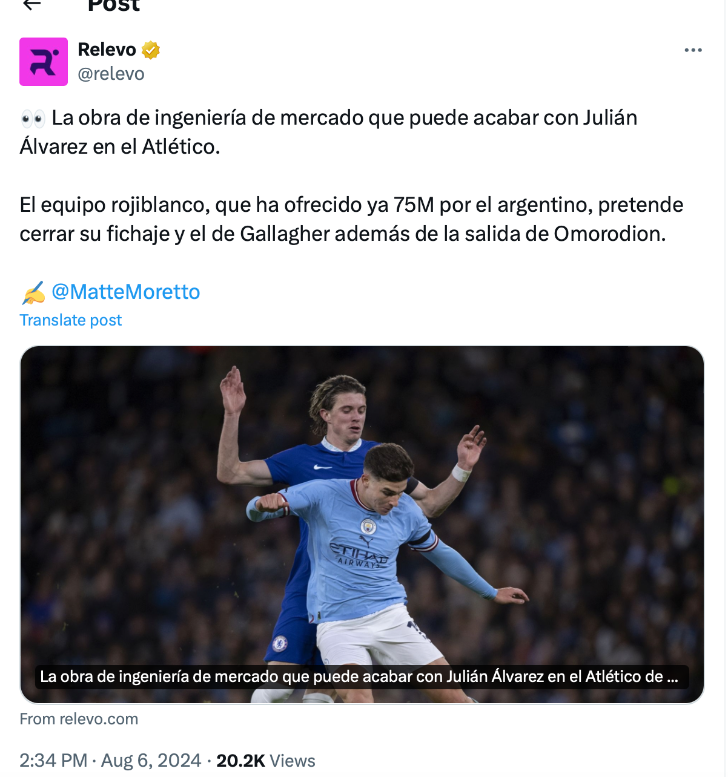728x777 pixels.
Task: Click Translate post
Action: pos(70,320)
